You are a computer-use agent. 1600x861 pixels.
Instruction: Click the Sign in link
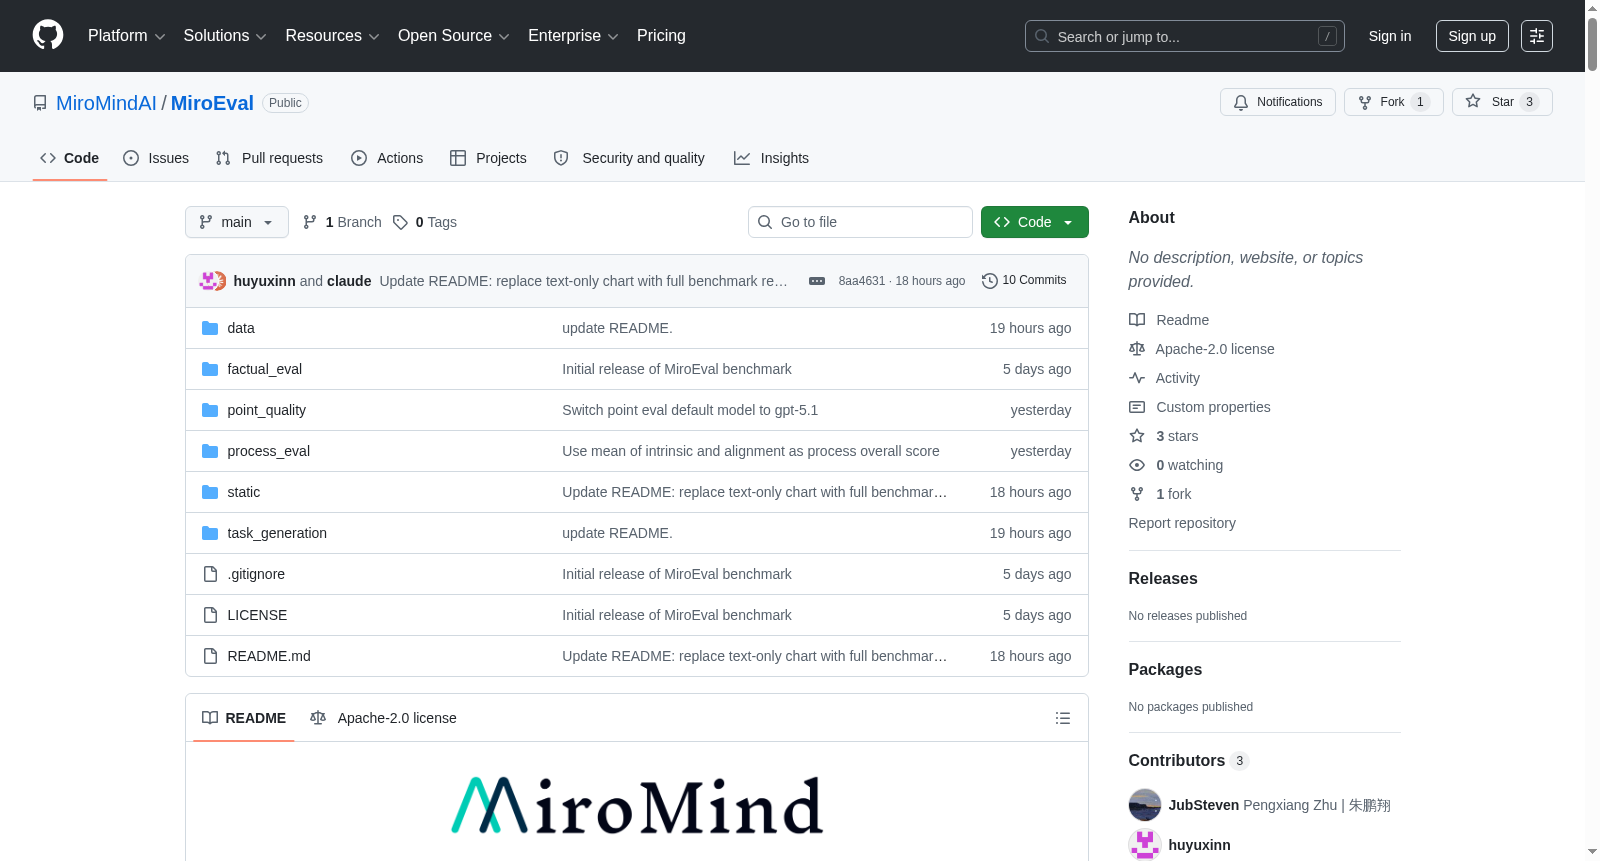click(x=1390, y=36)
